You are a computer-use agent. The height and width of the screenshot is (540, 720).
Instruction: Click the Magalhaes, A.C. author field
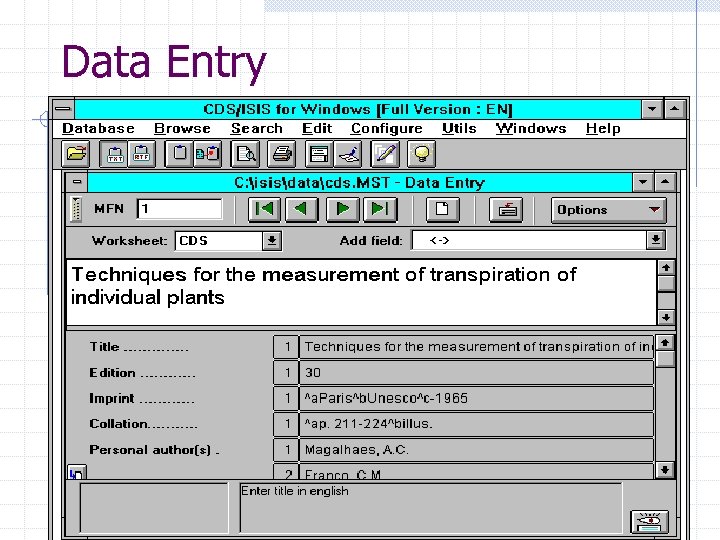pyautogui.click(x=476, y=450)
